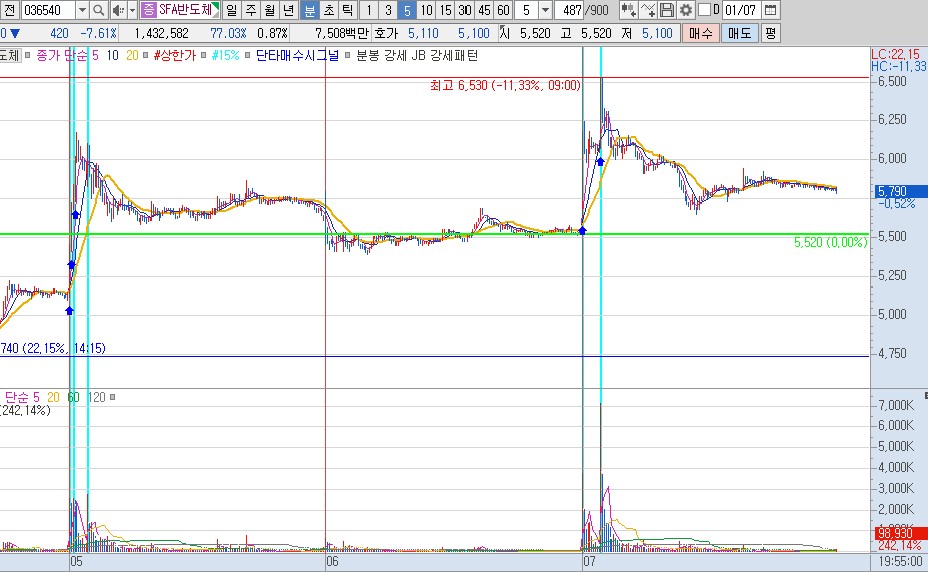Open the custom interval dropdown arrow

(546, 10)
